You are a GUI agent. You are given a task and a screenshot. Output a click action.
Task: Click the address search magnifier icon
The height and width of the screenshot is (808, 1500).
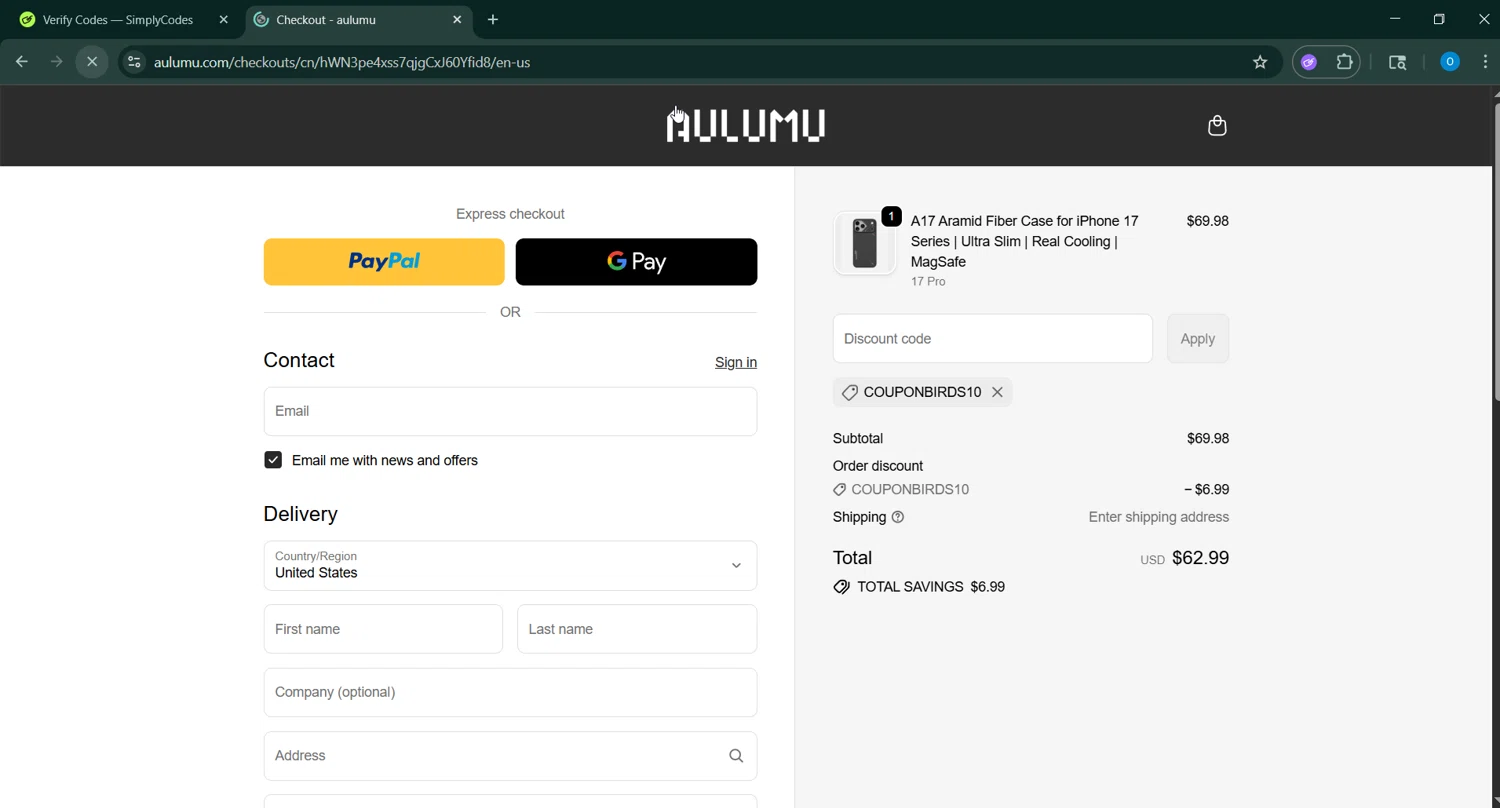pyautogui.click(x=736, y=756)
